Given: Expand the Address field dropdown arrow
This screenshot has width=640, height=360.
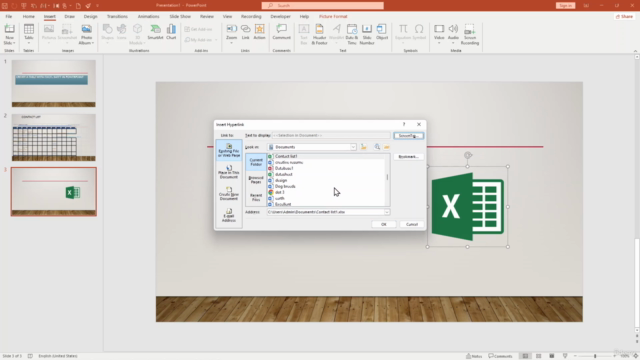Looking at the screenshot, I should coord(387,212).
